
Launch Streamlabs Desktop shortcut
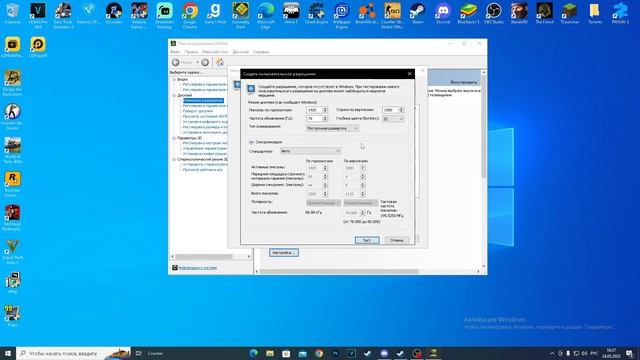pyautogui.click(x=164, y=16)
